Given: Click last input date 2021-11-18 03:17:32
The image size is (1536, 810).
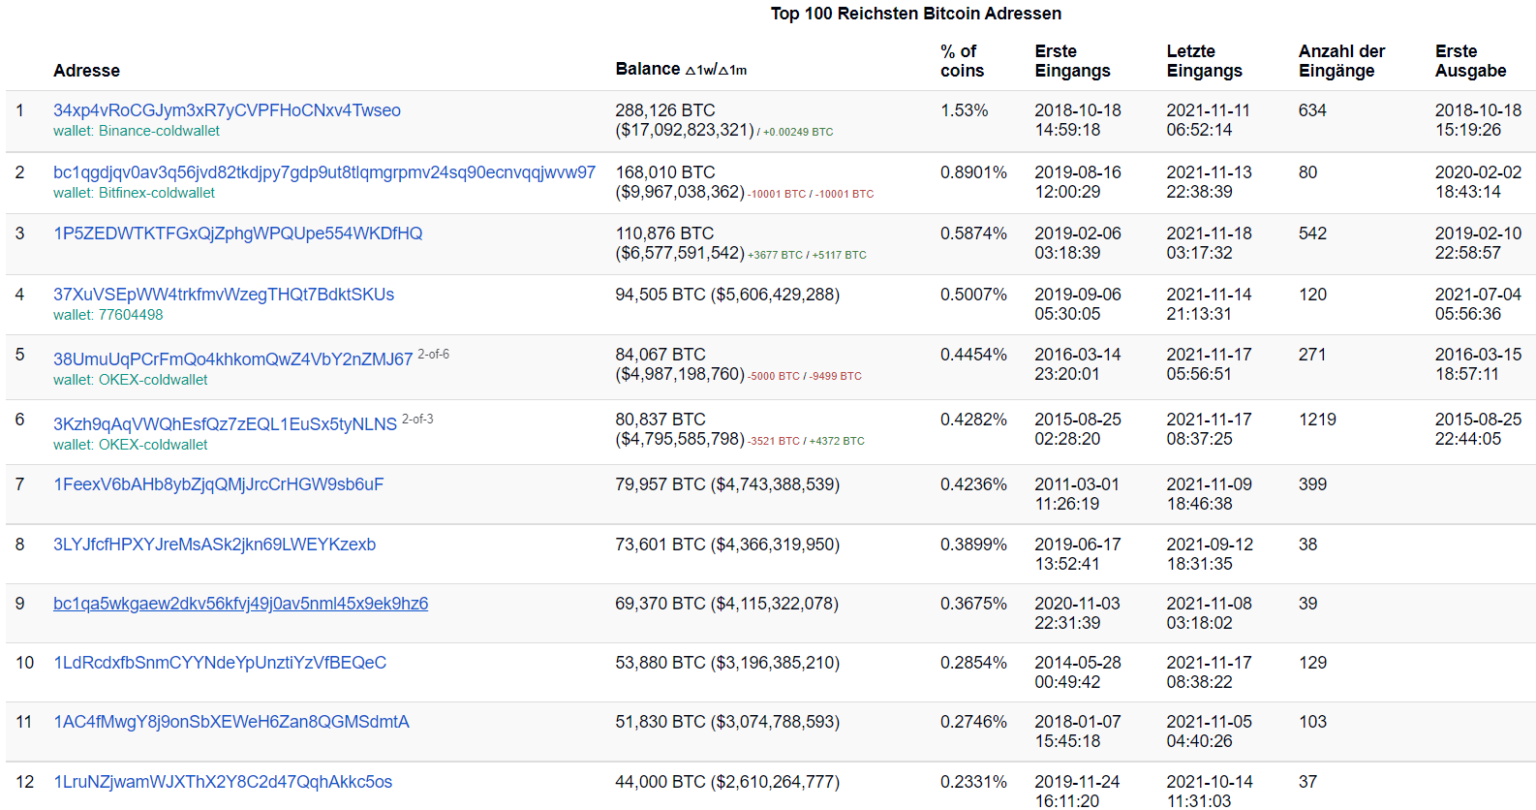Looking at the screenshot, I should point(1209,243).
